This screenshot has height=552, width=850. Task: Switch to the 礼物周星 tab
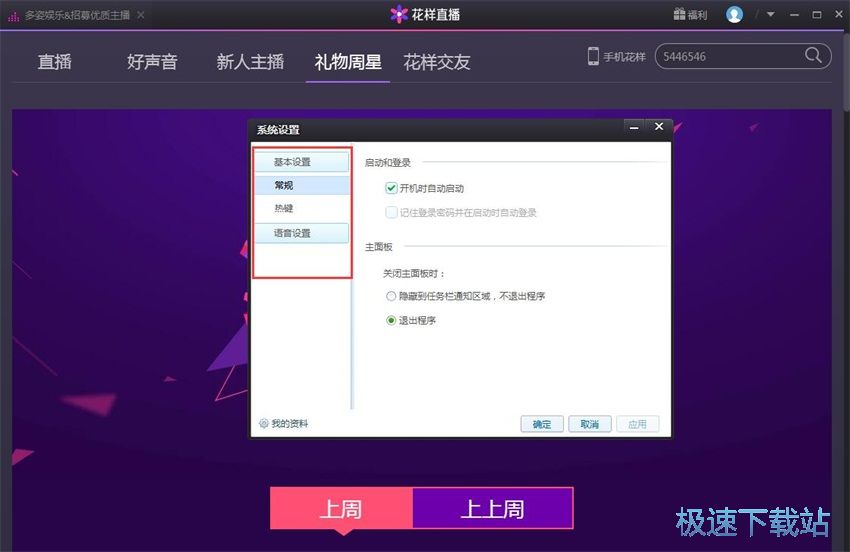click(348, 62)
